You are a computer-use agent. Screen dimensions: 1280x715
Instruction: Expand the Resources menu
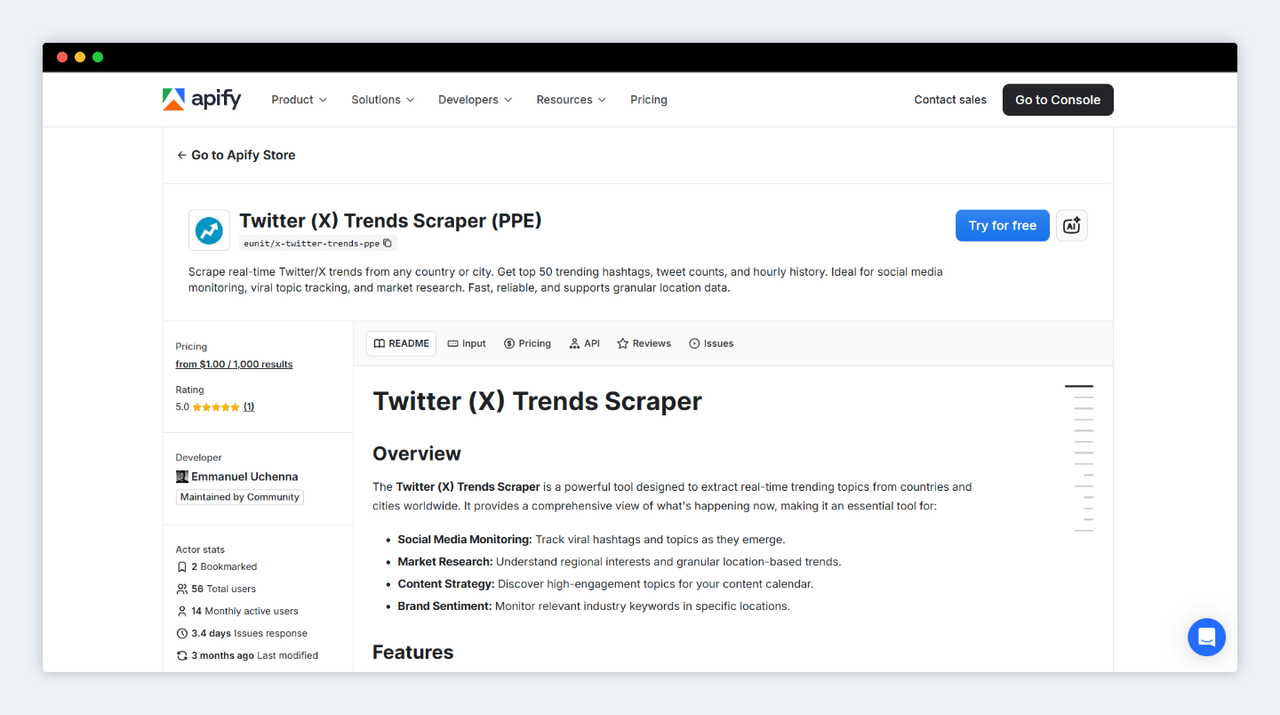pyautogui.click(x=571, y=100)
